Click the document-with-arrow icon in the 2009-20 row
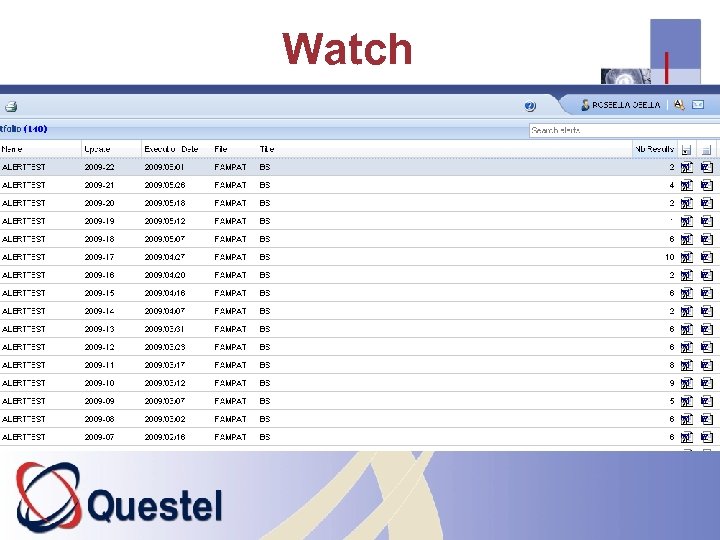Screen dimensions: 720x540 (x=686, y=203)
